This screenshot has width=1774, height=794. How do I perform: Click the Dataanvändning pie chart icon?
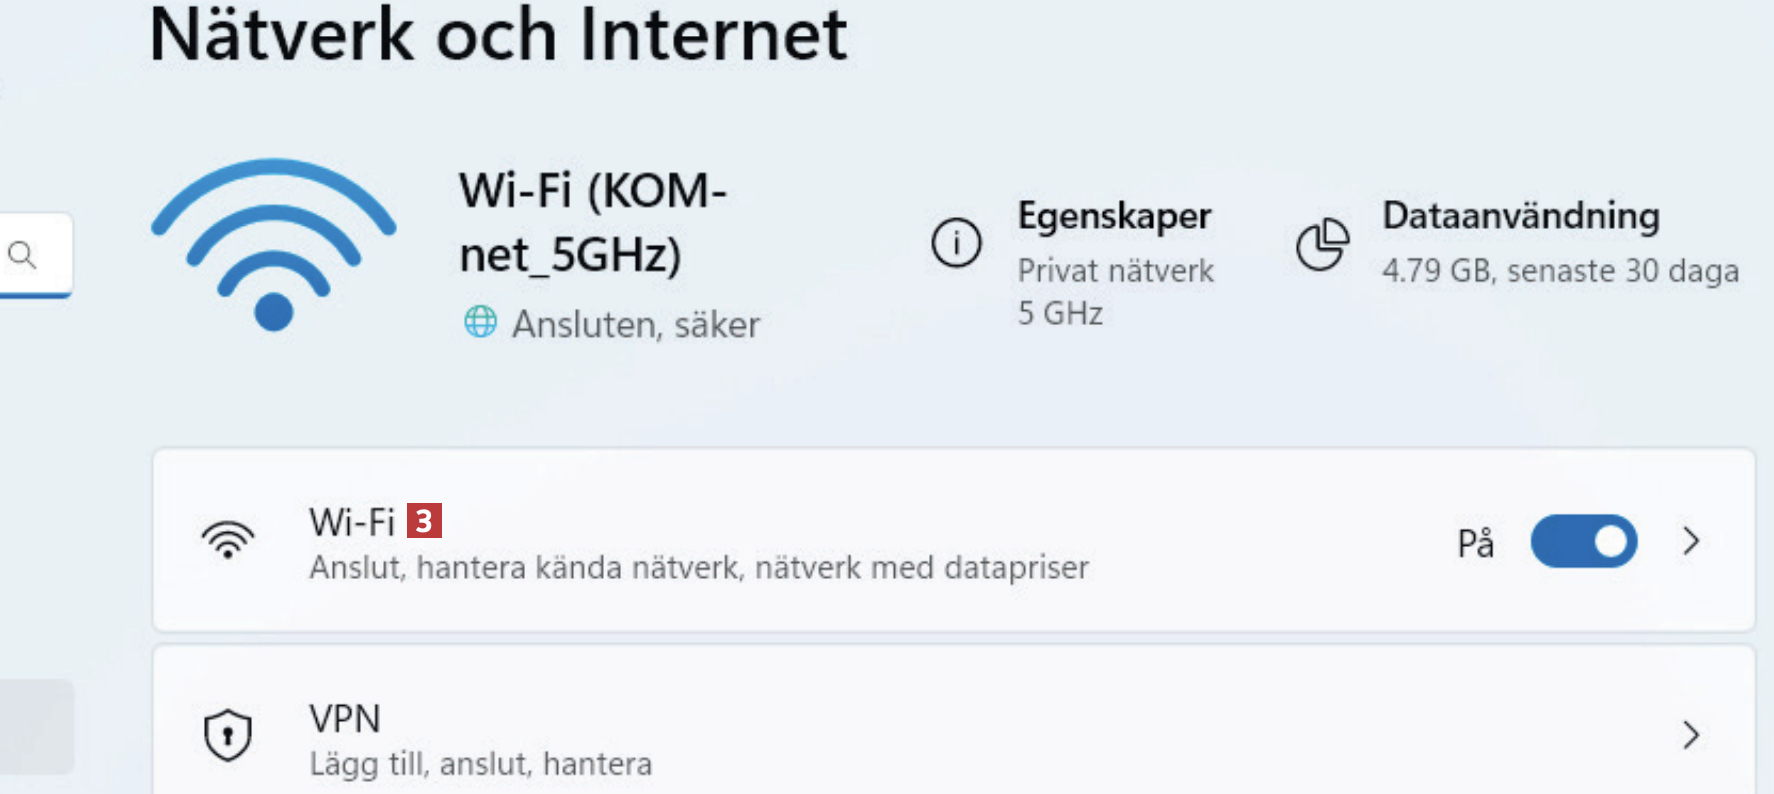tap(1322, 244)
